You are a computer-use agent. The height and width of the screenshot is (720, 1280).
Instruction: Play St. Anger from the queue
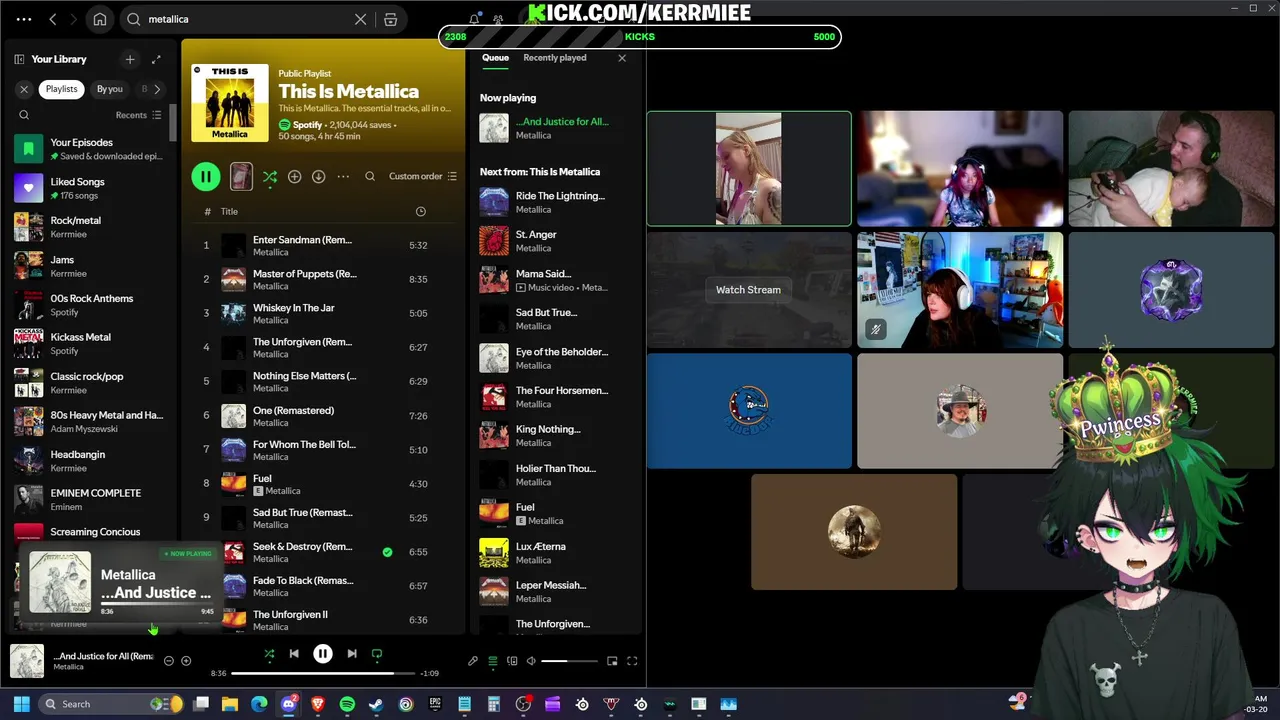click(555, 241)
